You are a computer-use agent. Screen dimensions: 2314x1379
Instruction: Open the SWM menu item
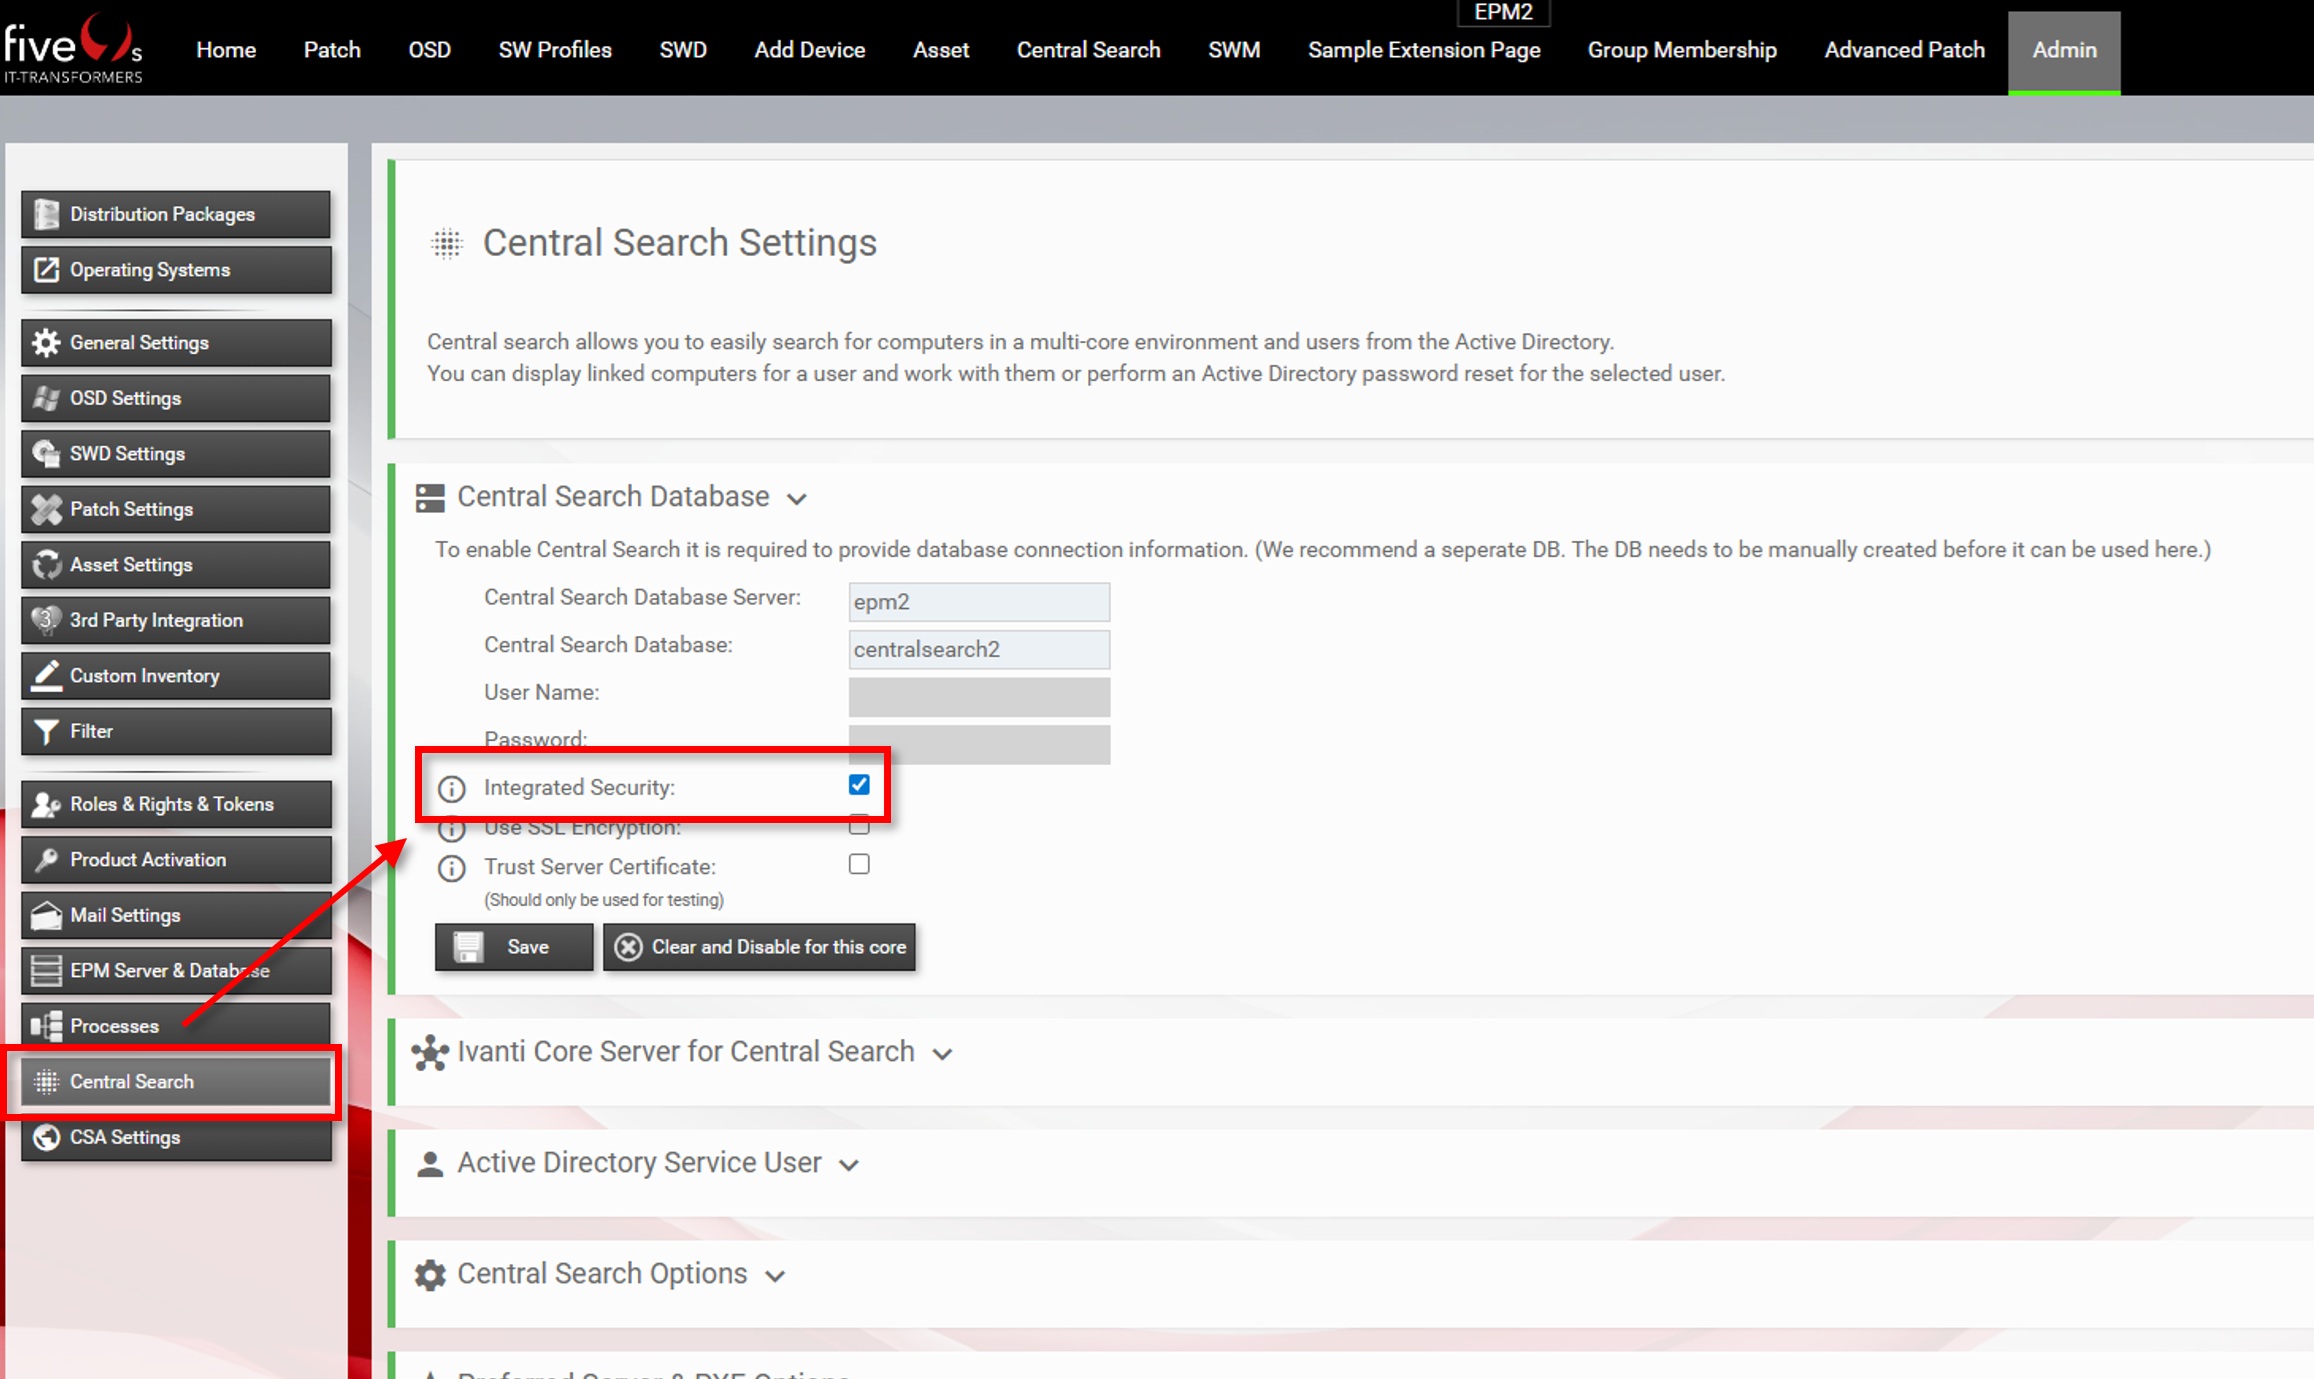[1234, 50]
